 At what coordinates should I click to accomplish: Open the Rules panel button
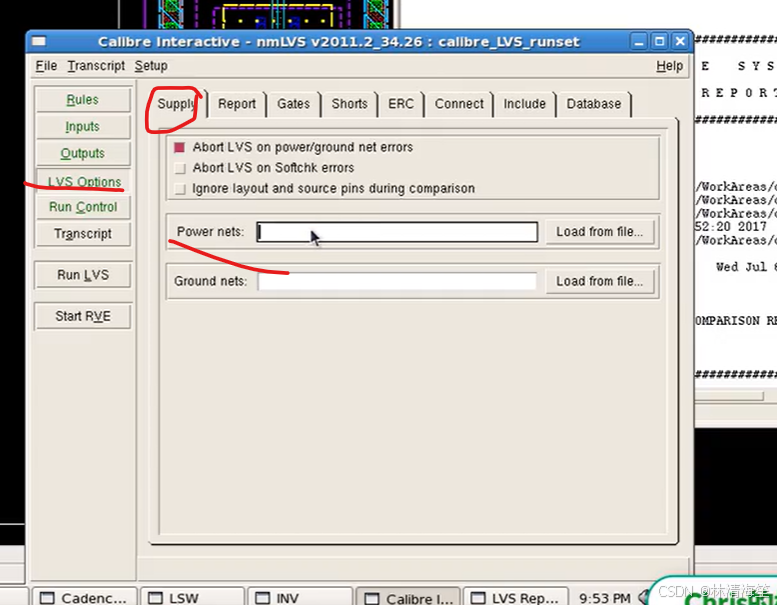(83, 100)
